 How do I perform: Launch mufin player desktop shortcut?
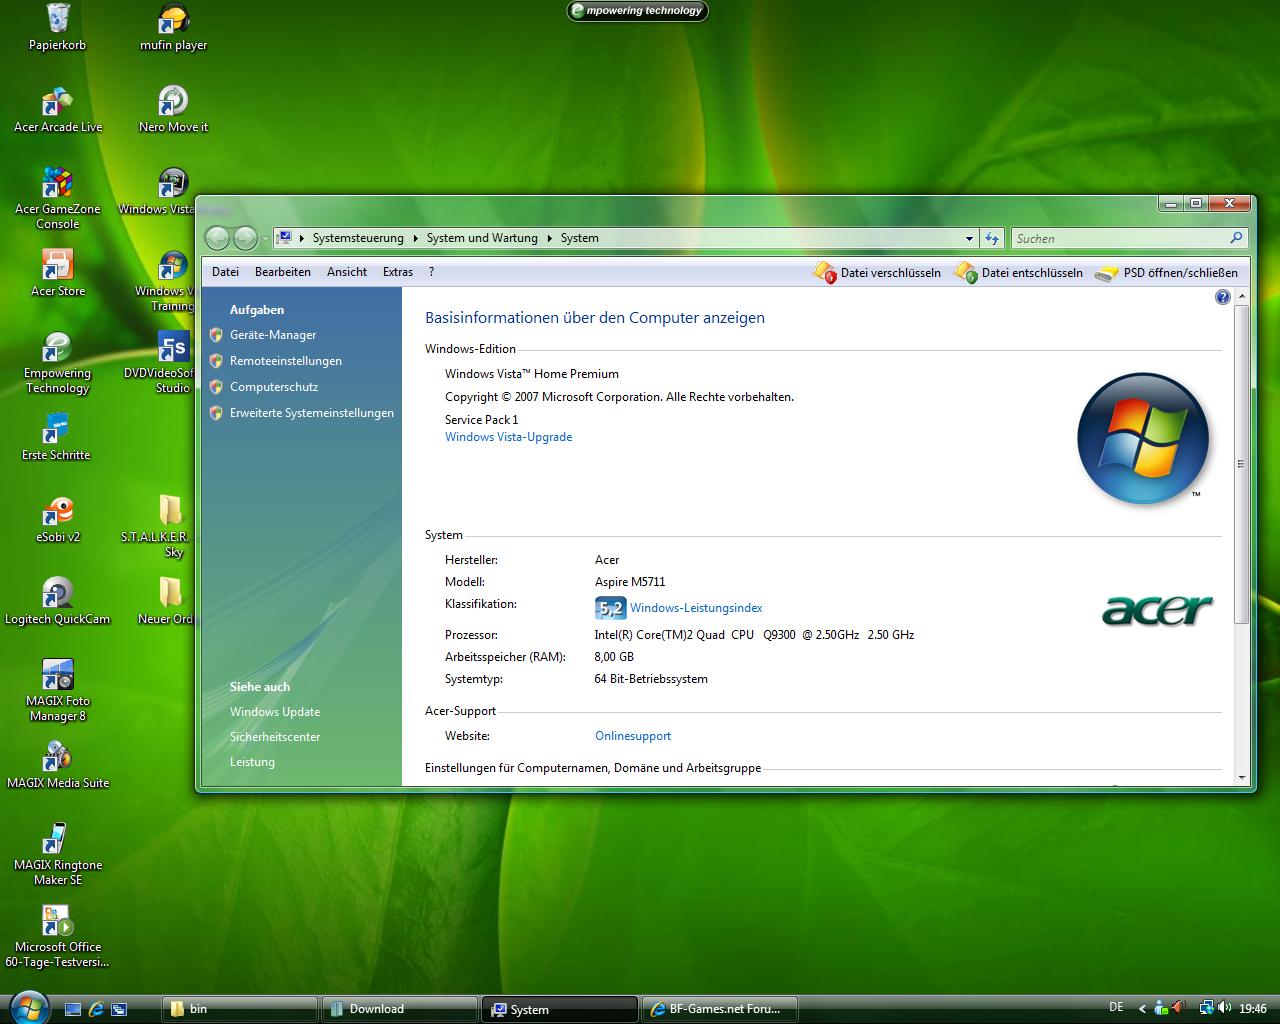tap(173, 27)
